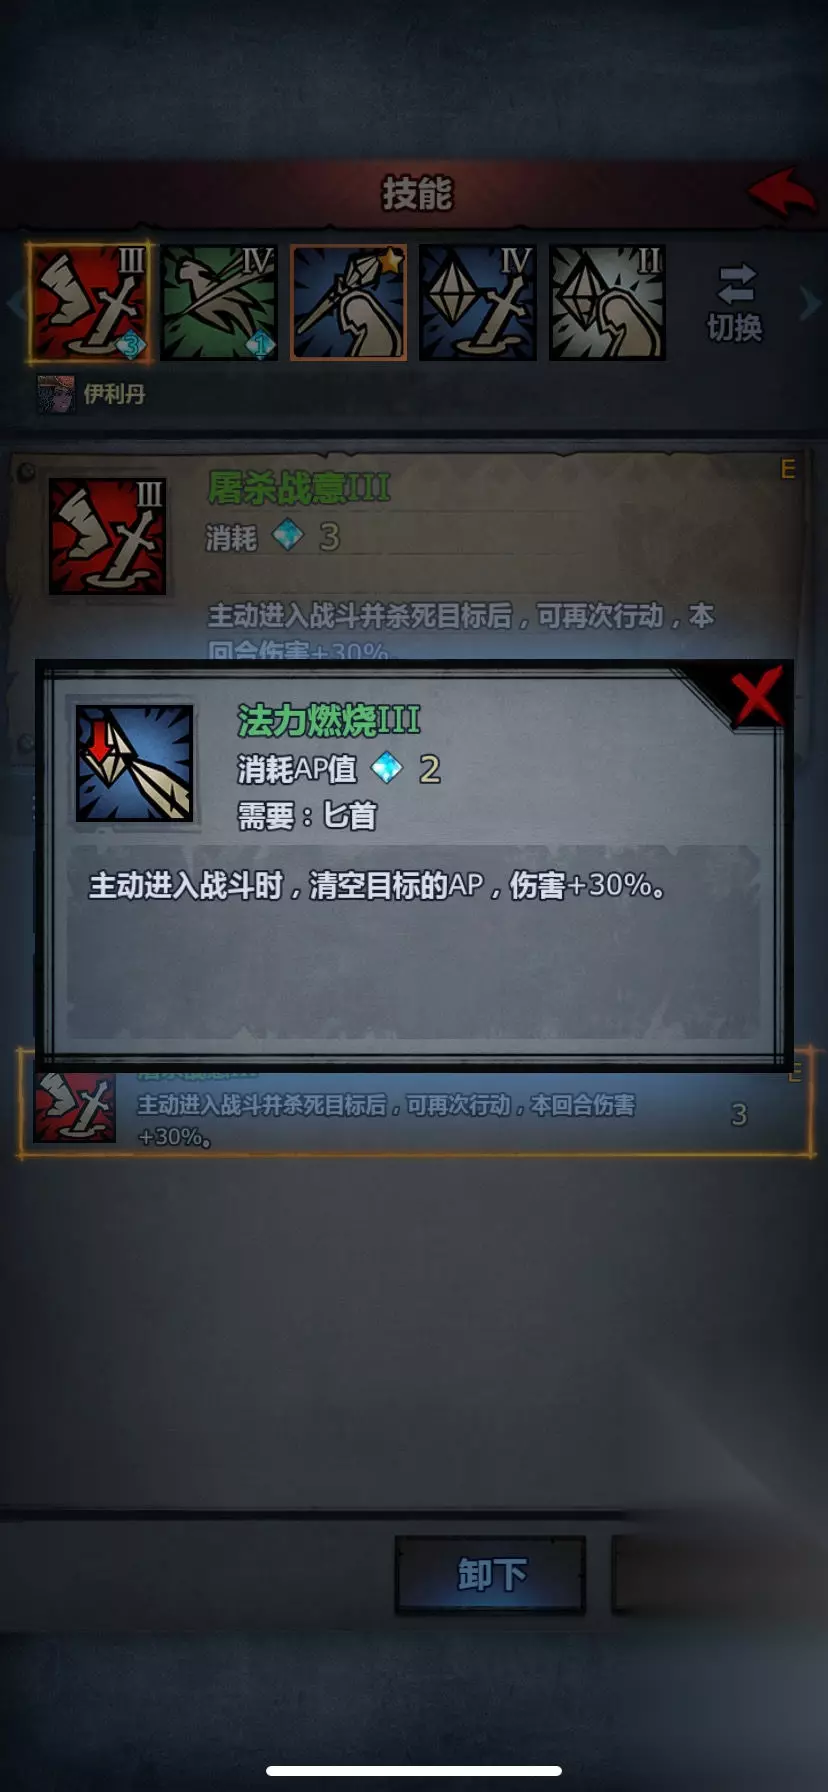This screenshot has width=828, height=1792.
Task: Select the starred spear skill slot
Action: click(348, 302)
